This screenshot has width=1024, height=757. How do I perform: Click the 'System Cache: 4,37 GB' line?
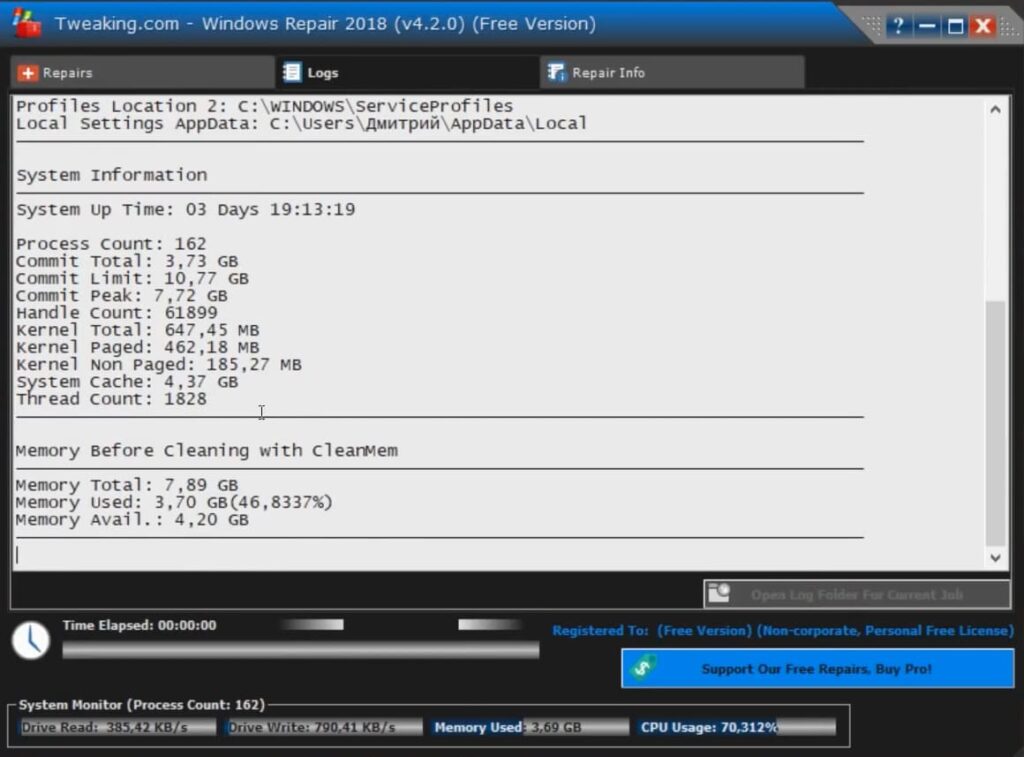pyautogui.click(x=127, y=381)
